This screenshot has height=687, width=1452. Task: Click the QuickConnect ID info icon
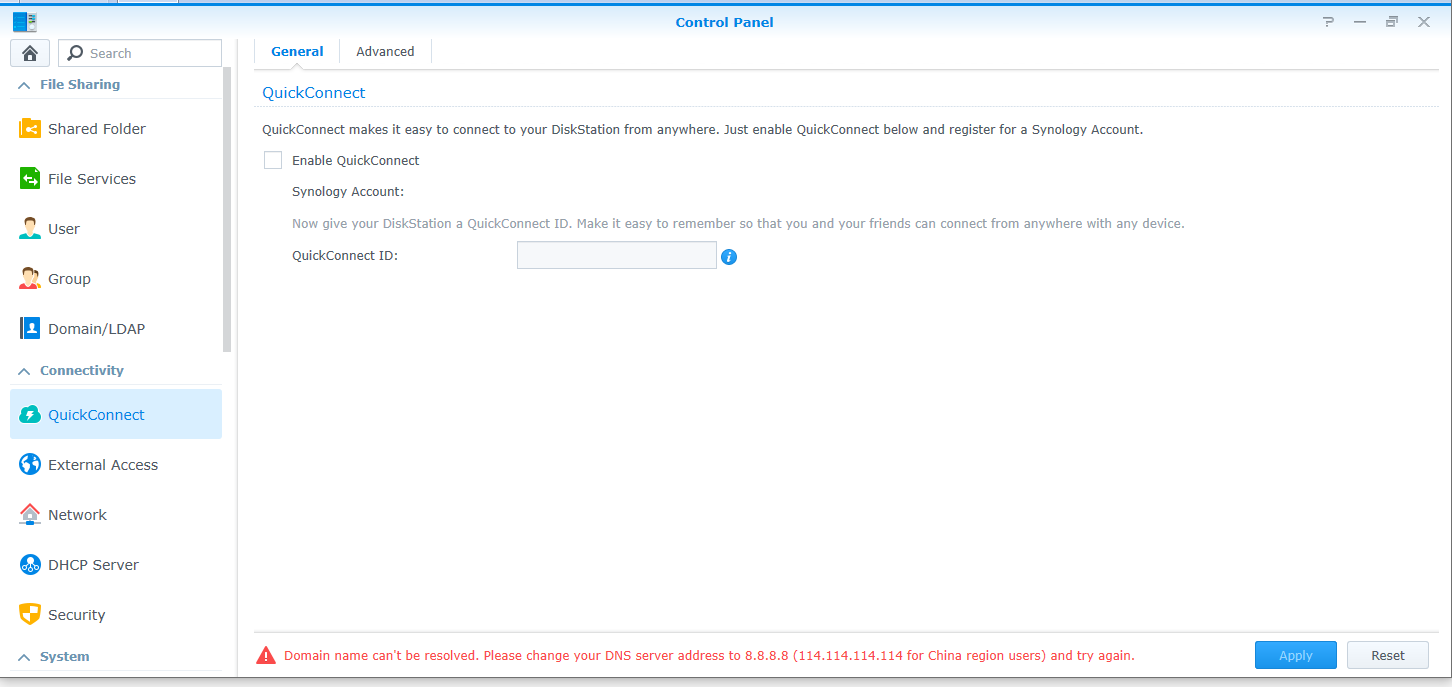[x=729, y=257]
